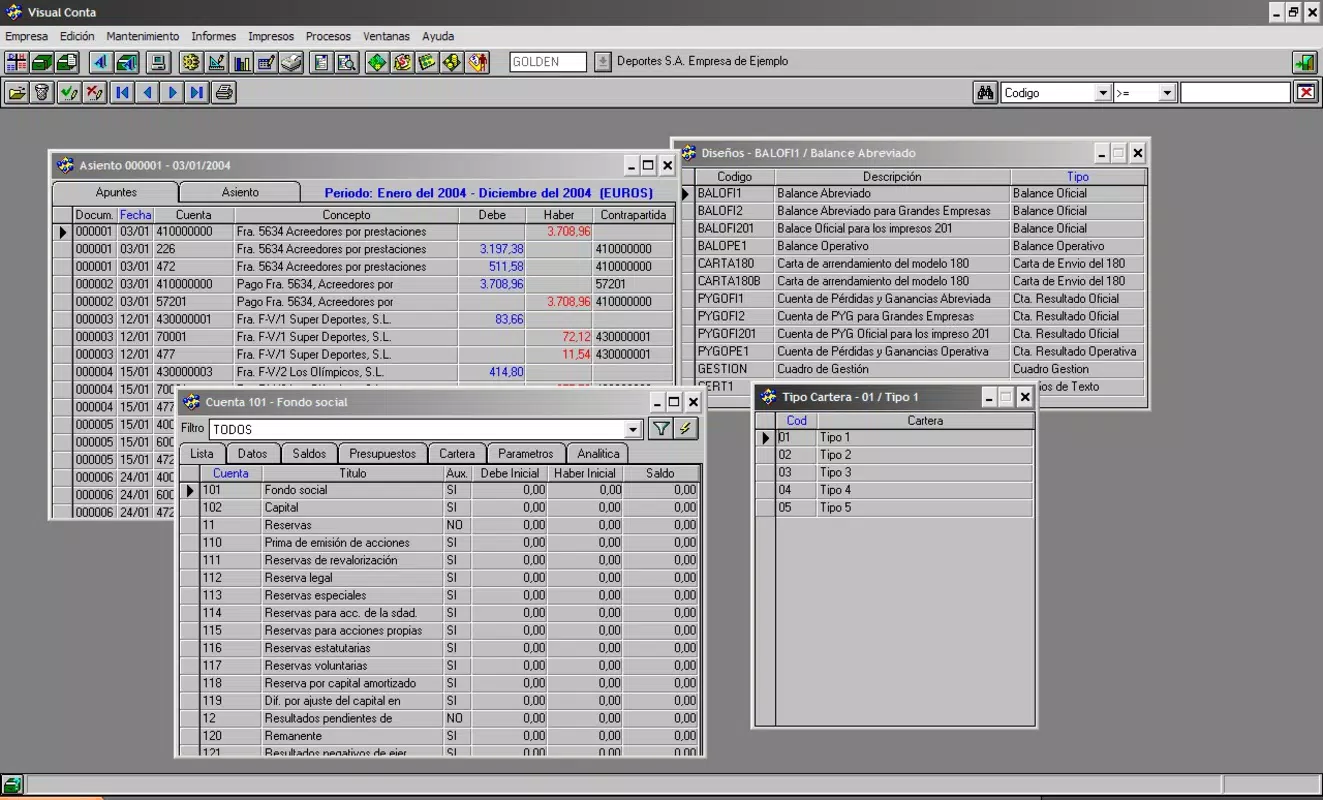Screen dimensions: 1323x800
Task: Click the search value input field
Action: (x=1235, y=93)
